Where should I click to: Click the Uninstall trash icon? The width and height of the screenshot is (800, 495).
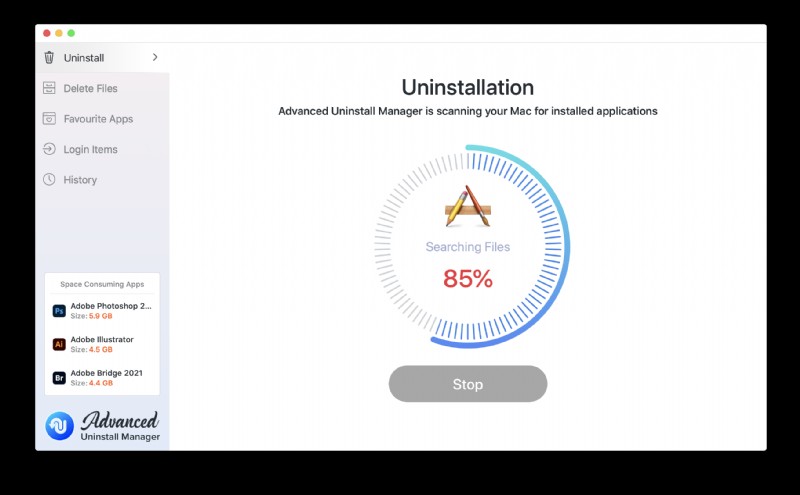[49, 58]
